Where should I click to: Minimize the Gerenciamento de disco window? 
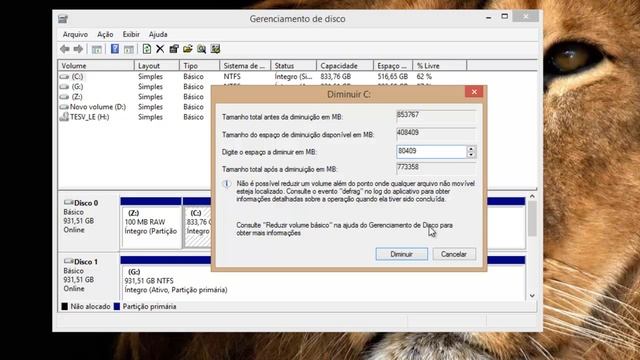coord(488,17)
